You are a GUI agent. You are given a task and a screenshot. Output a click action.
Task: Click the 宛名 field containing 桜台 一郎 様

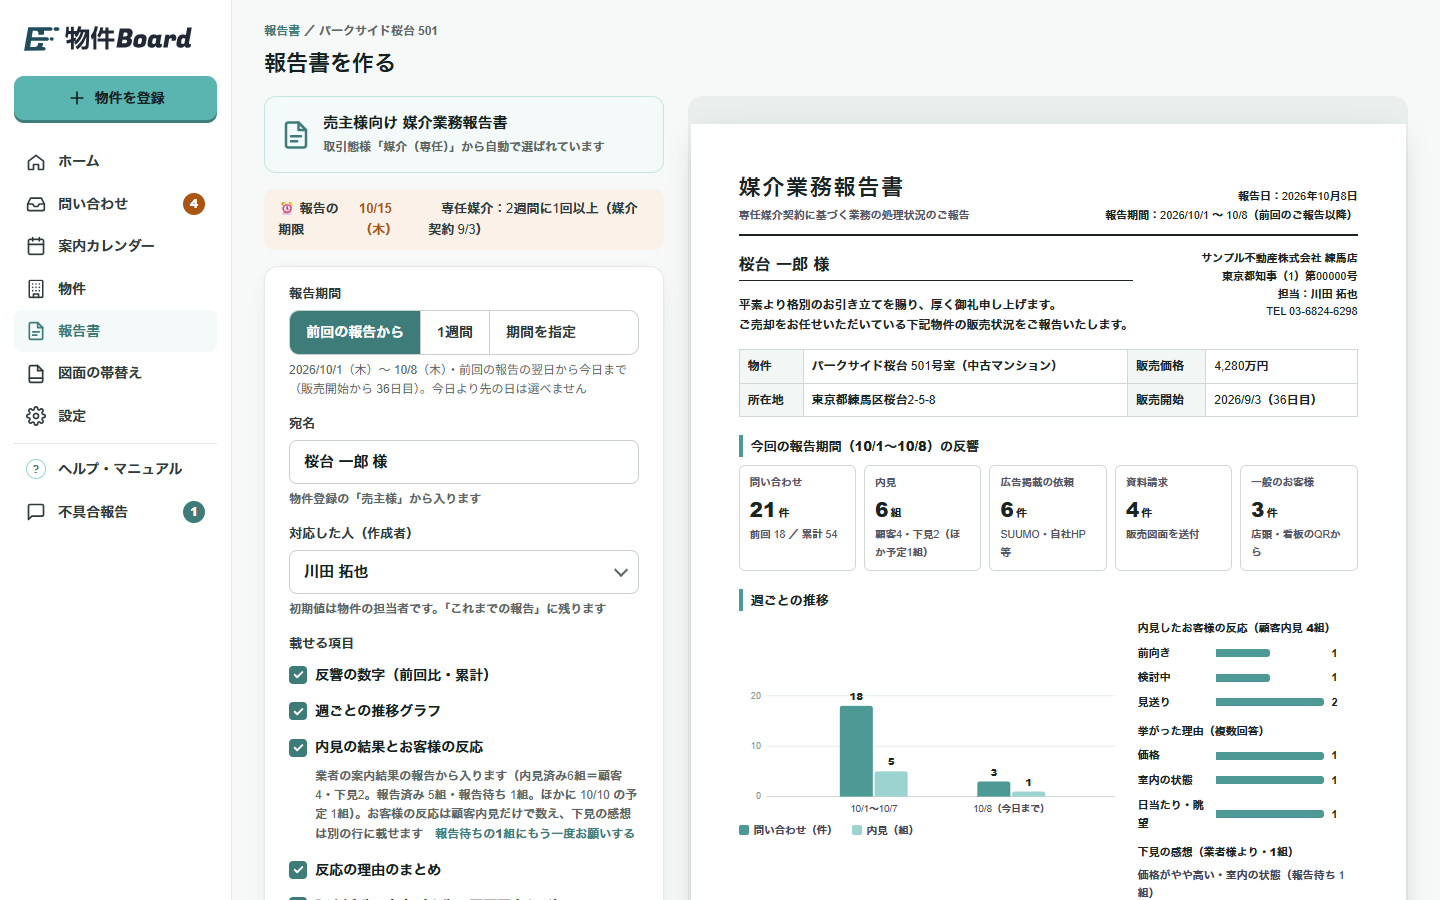coord(464,462)
